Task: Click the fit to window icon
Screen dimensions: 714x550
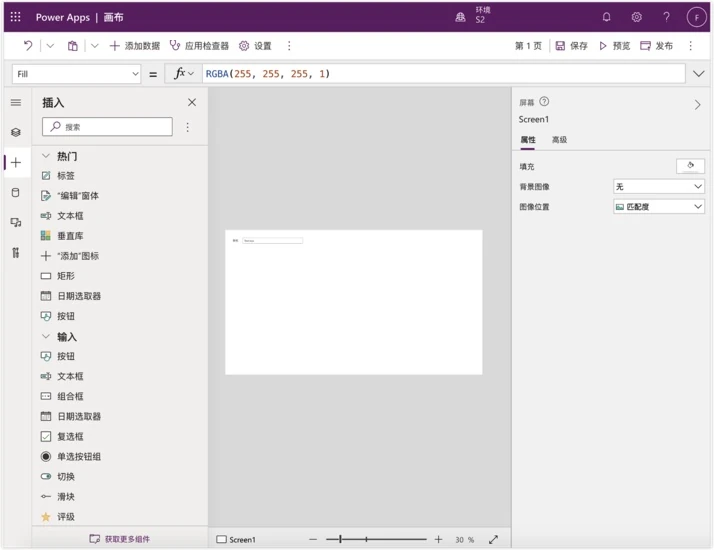Action: coord(493,540)
